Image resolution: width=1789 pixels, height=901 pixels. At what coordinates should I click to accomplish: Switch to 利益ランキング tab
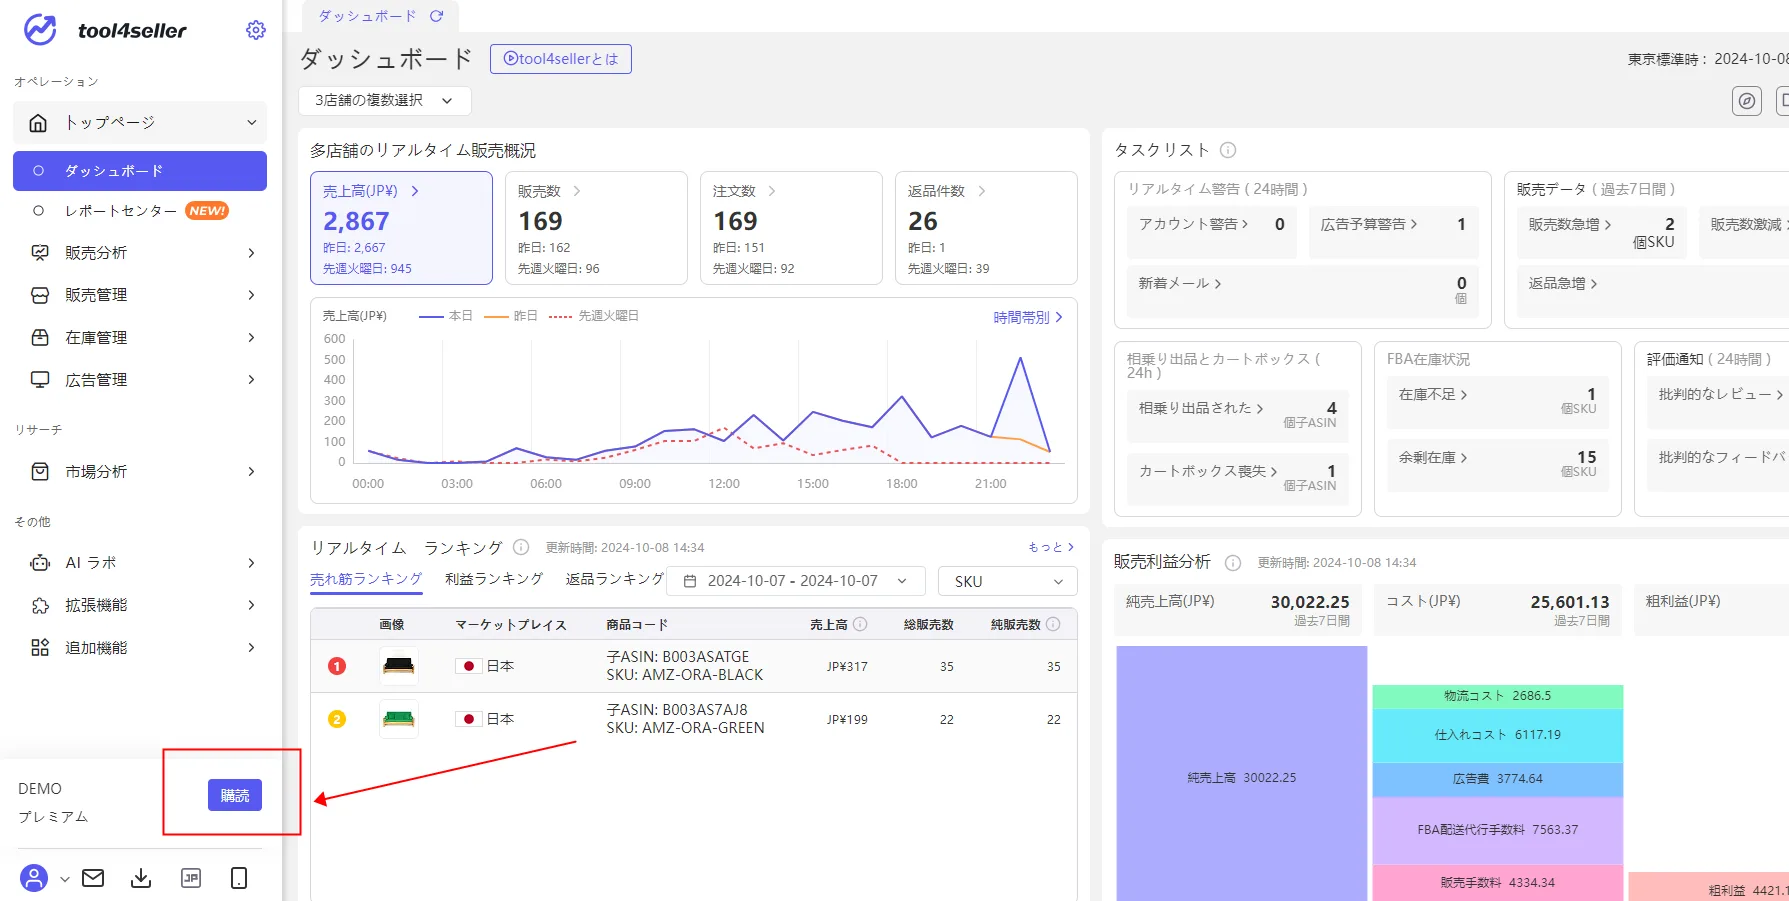[494, 579]
